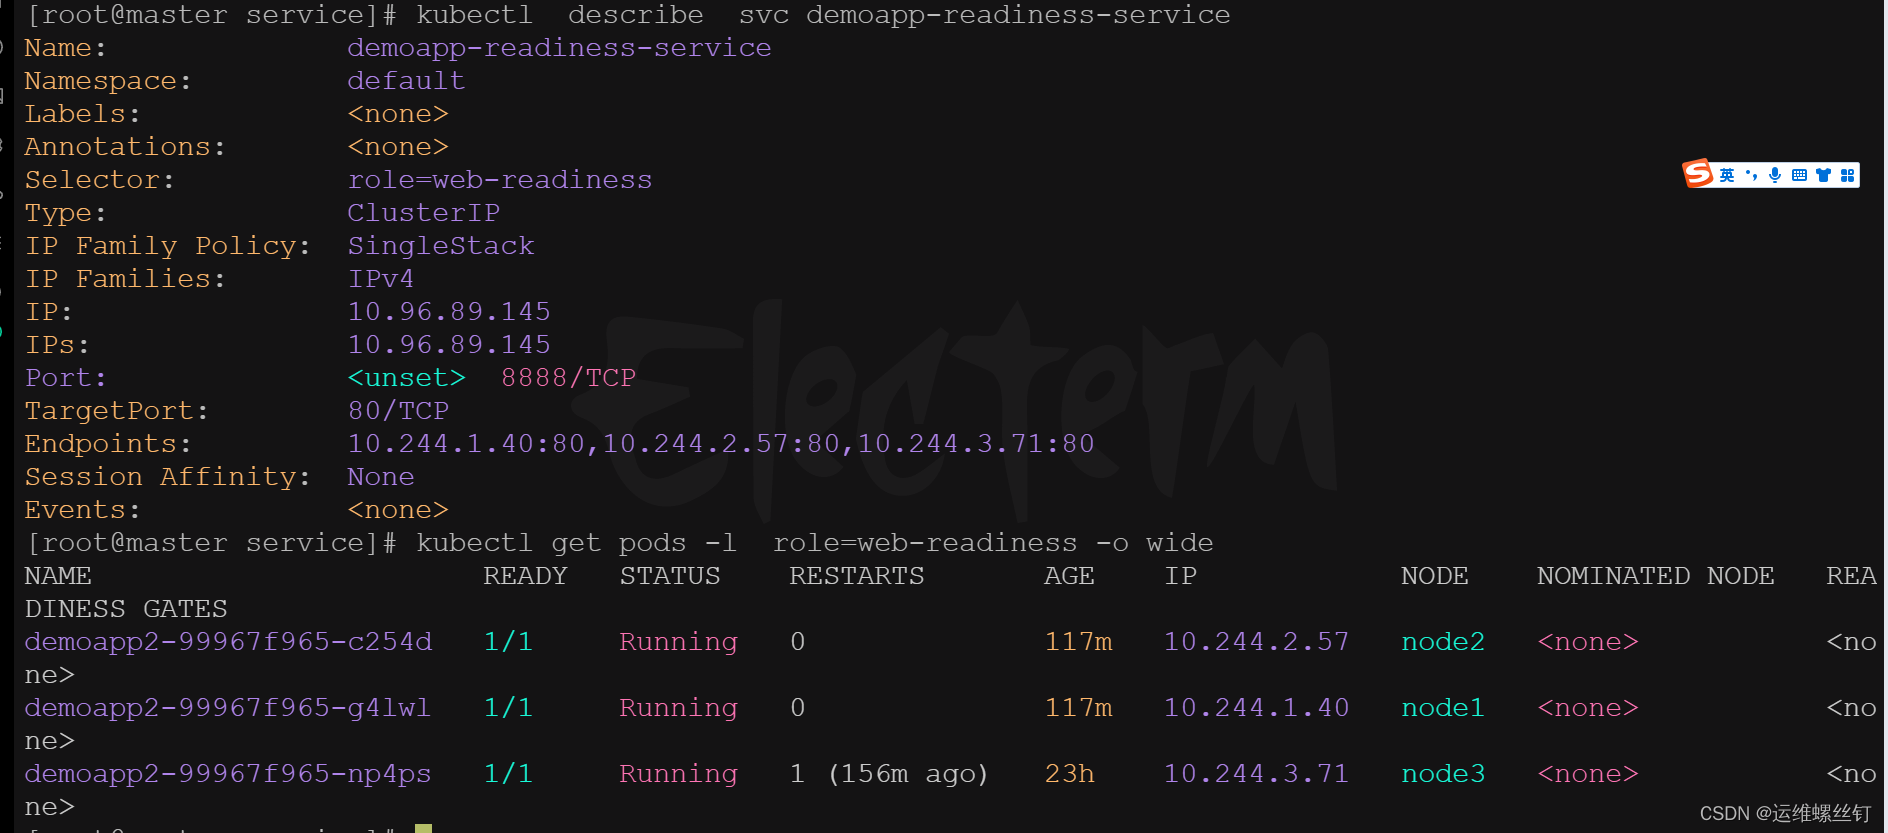Click the Labels value <none>
The height and width of the screenshot is (833, 1888).
[398, 114]
